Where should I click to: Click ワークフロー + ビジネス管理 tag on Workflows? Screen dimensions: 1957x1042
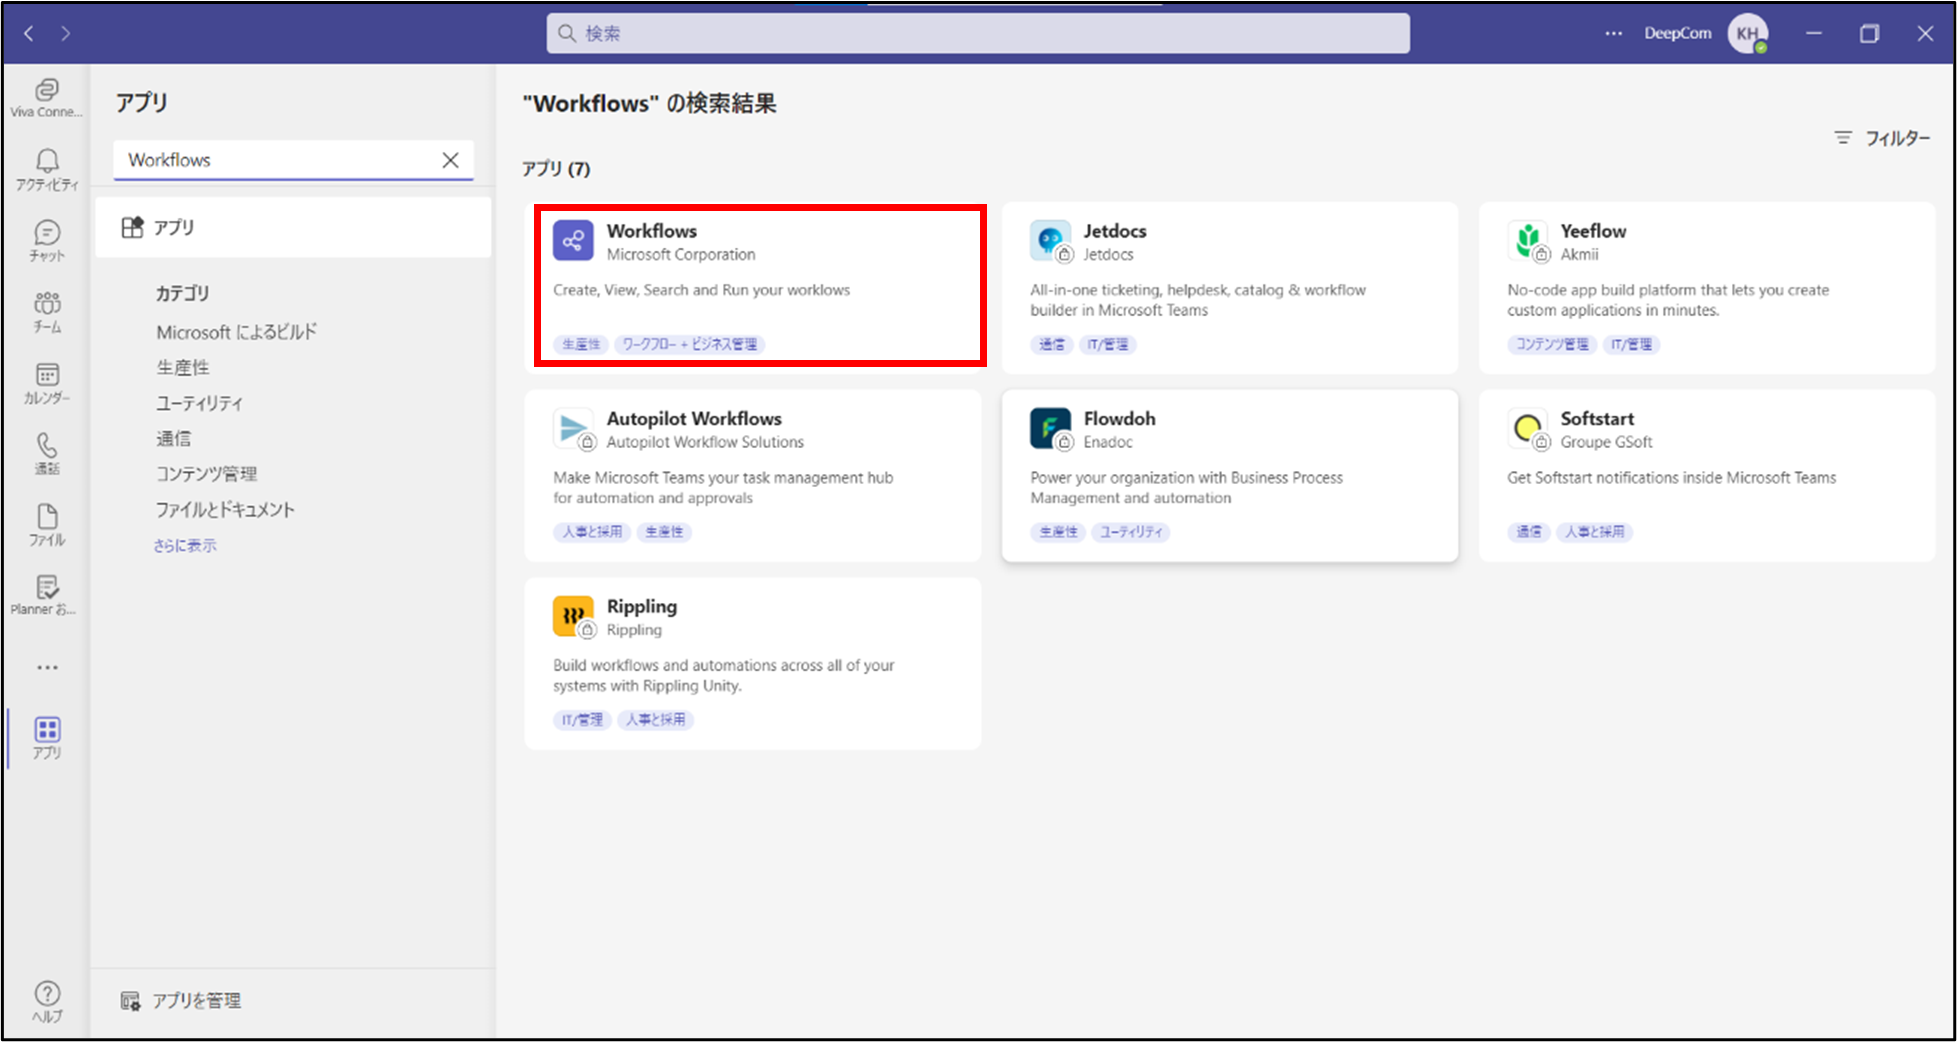click(x=690, y=344)
